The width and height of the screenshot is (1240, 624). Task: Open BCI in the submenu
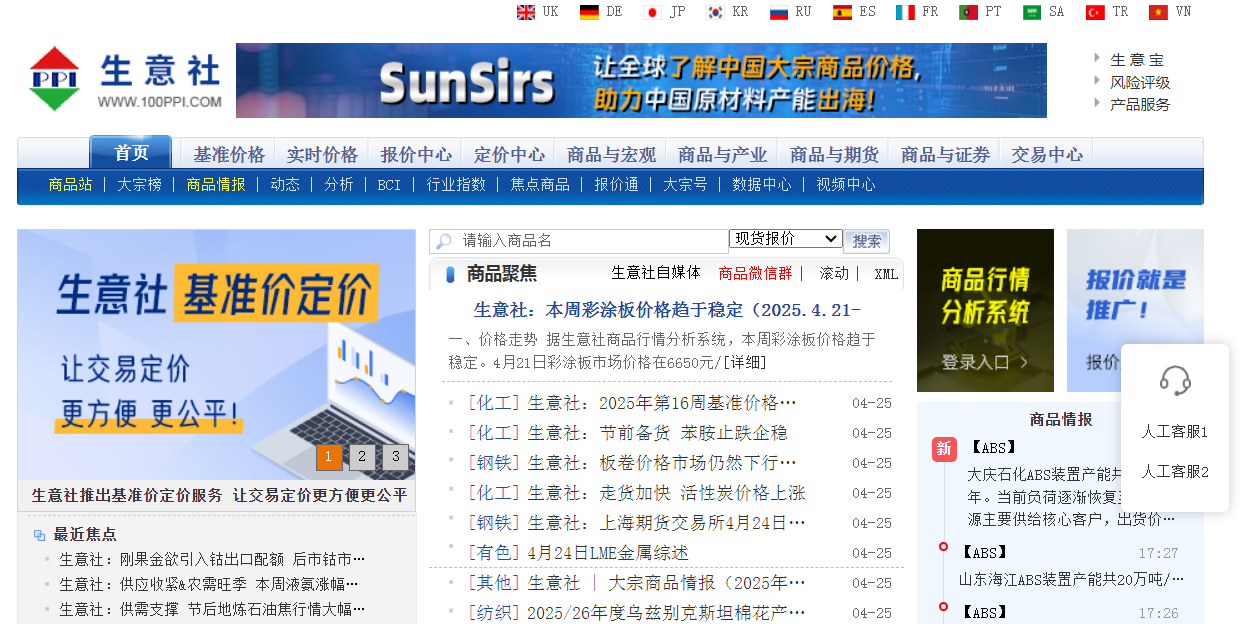[x=389, y=185]
